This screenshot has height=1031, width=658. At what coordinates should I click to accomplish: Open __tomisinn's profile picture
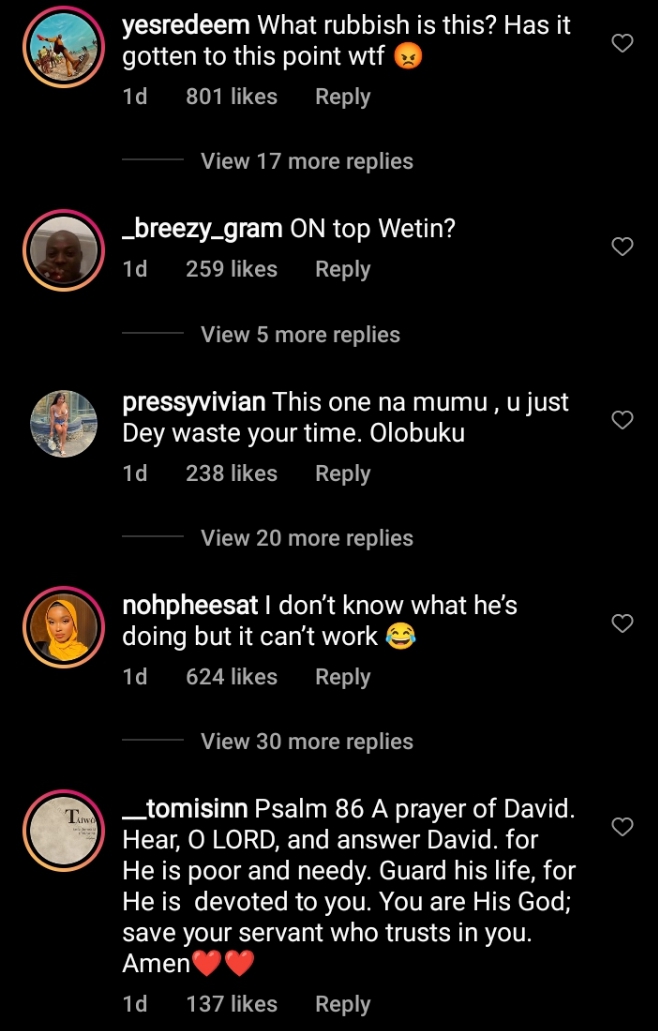click(64, 831)
